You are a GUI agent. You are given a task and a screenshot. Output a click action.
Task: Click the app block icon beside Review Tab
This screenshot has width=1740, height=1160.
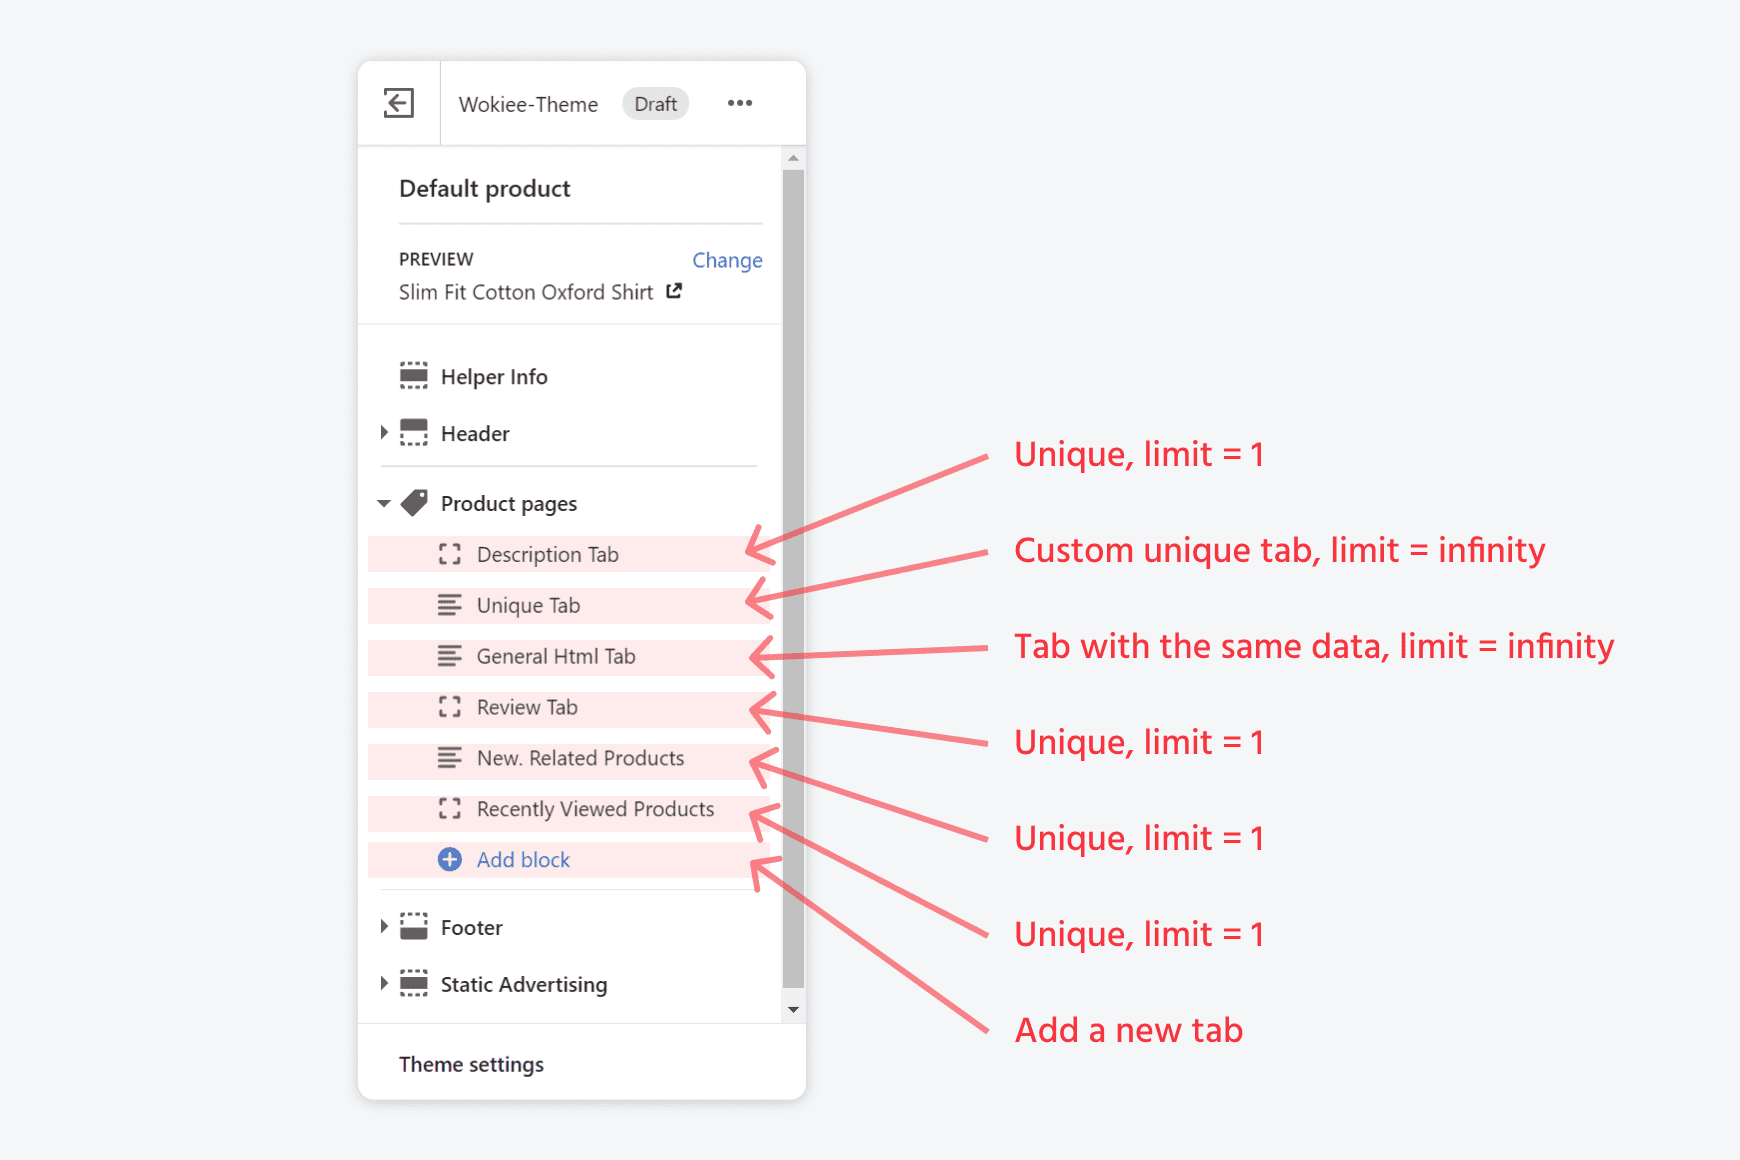click(x=450, y=707)
